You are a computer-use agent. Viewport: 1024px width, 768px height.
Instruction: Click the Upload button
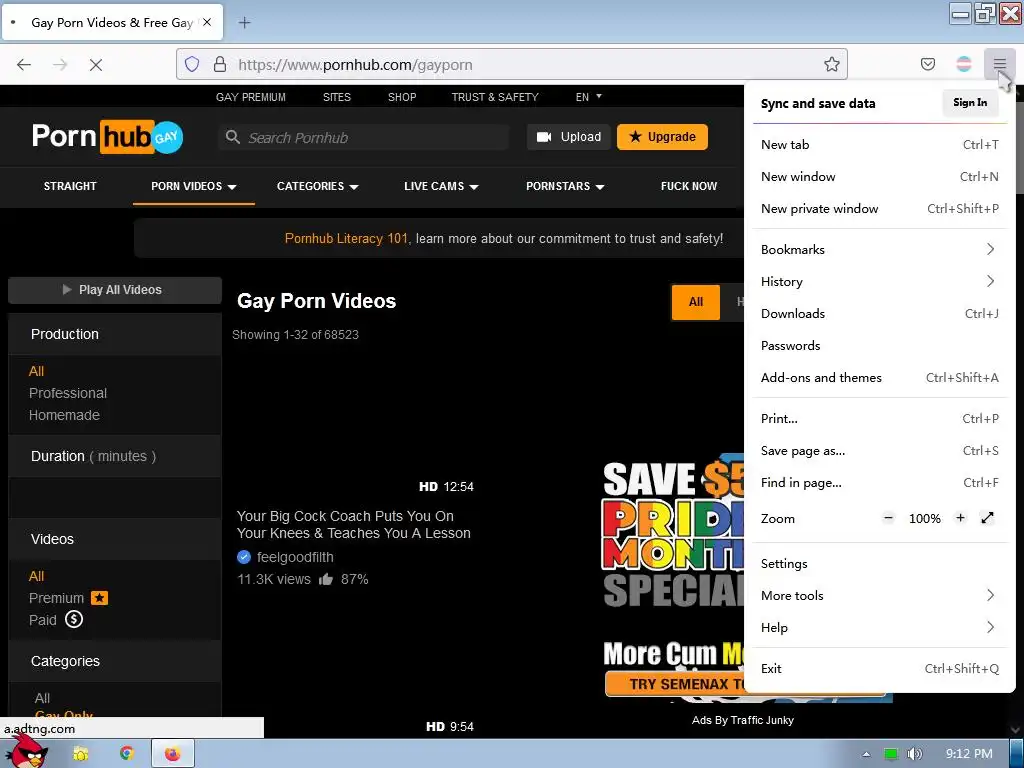click(x=569, y=137)
